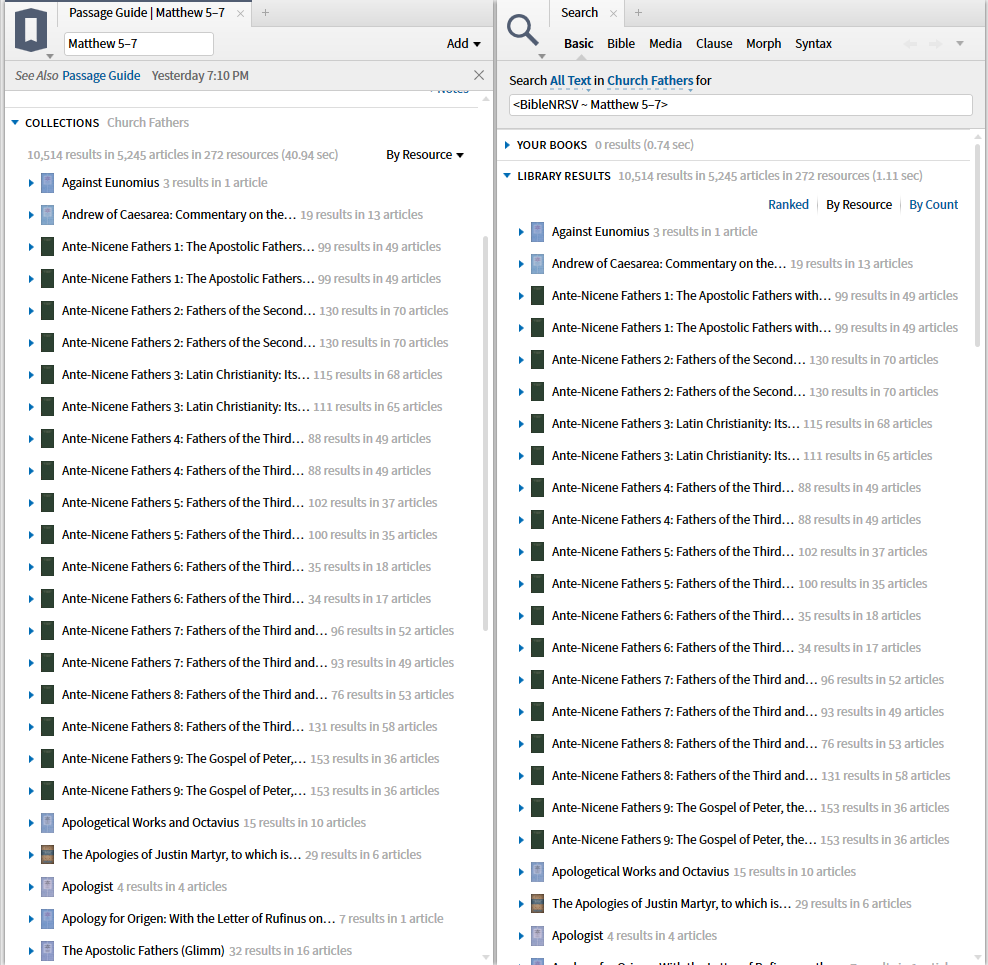
Task: Select the Syntax search type
Action: 813,43
